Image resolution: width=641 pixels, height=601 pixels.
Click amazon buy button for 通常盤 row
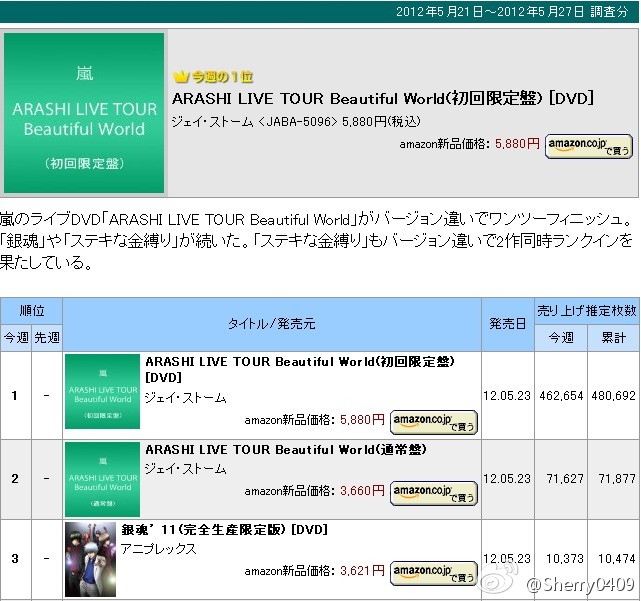point(434,493)
